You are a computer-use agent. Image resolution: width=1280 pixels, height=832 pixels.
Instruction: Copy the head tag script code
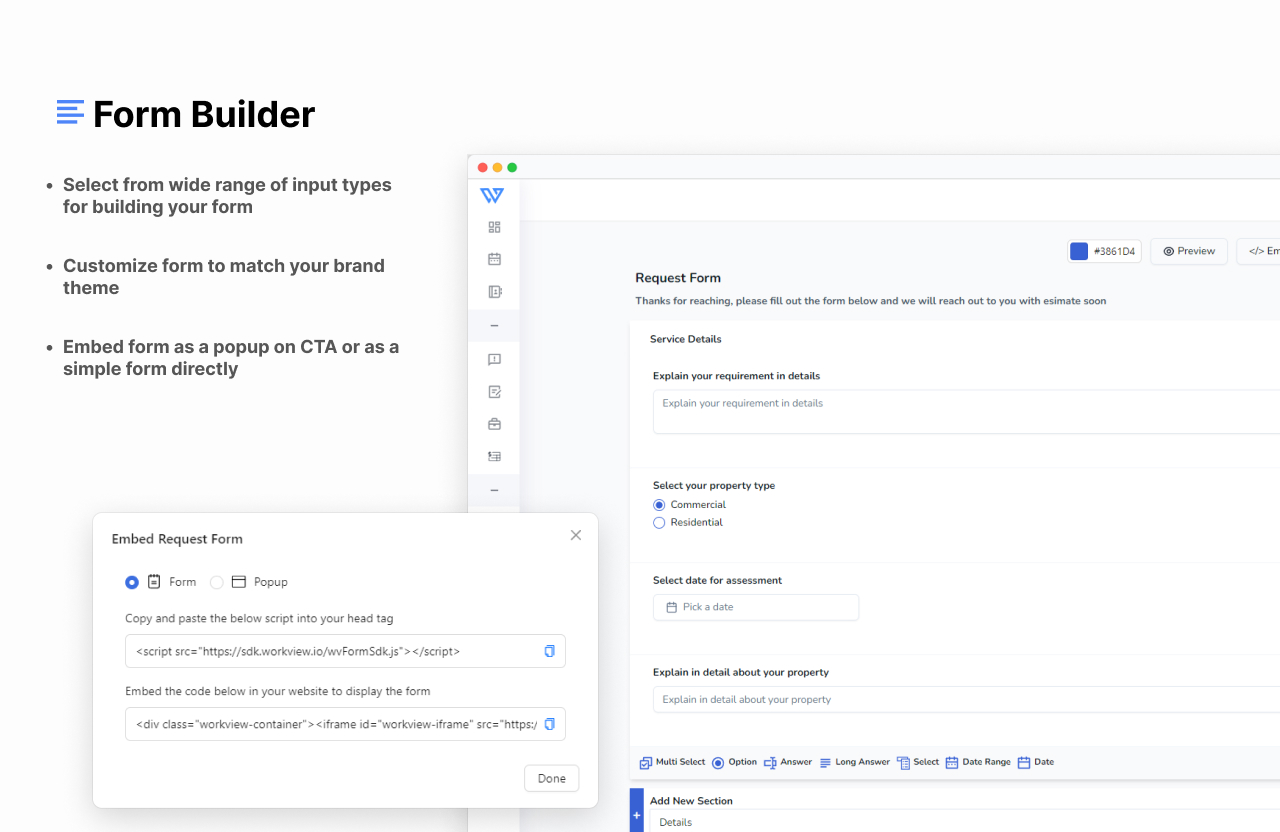pos(549,651)
